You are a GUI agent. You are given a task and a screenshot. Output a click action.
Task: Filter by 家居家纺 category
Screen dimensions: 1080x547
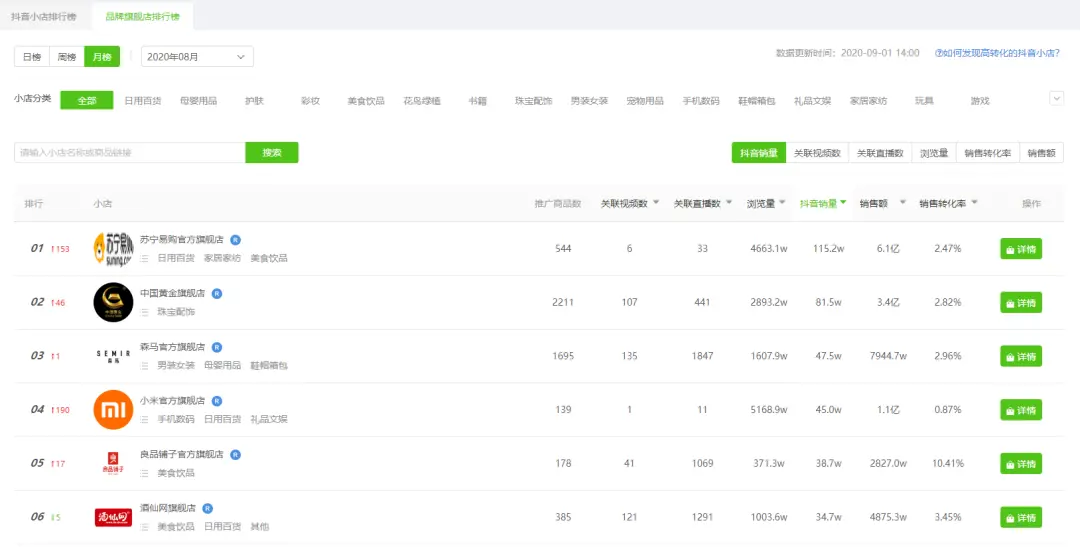pyautogui.click(x=868, y=101)
